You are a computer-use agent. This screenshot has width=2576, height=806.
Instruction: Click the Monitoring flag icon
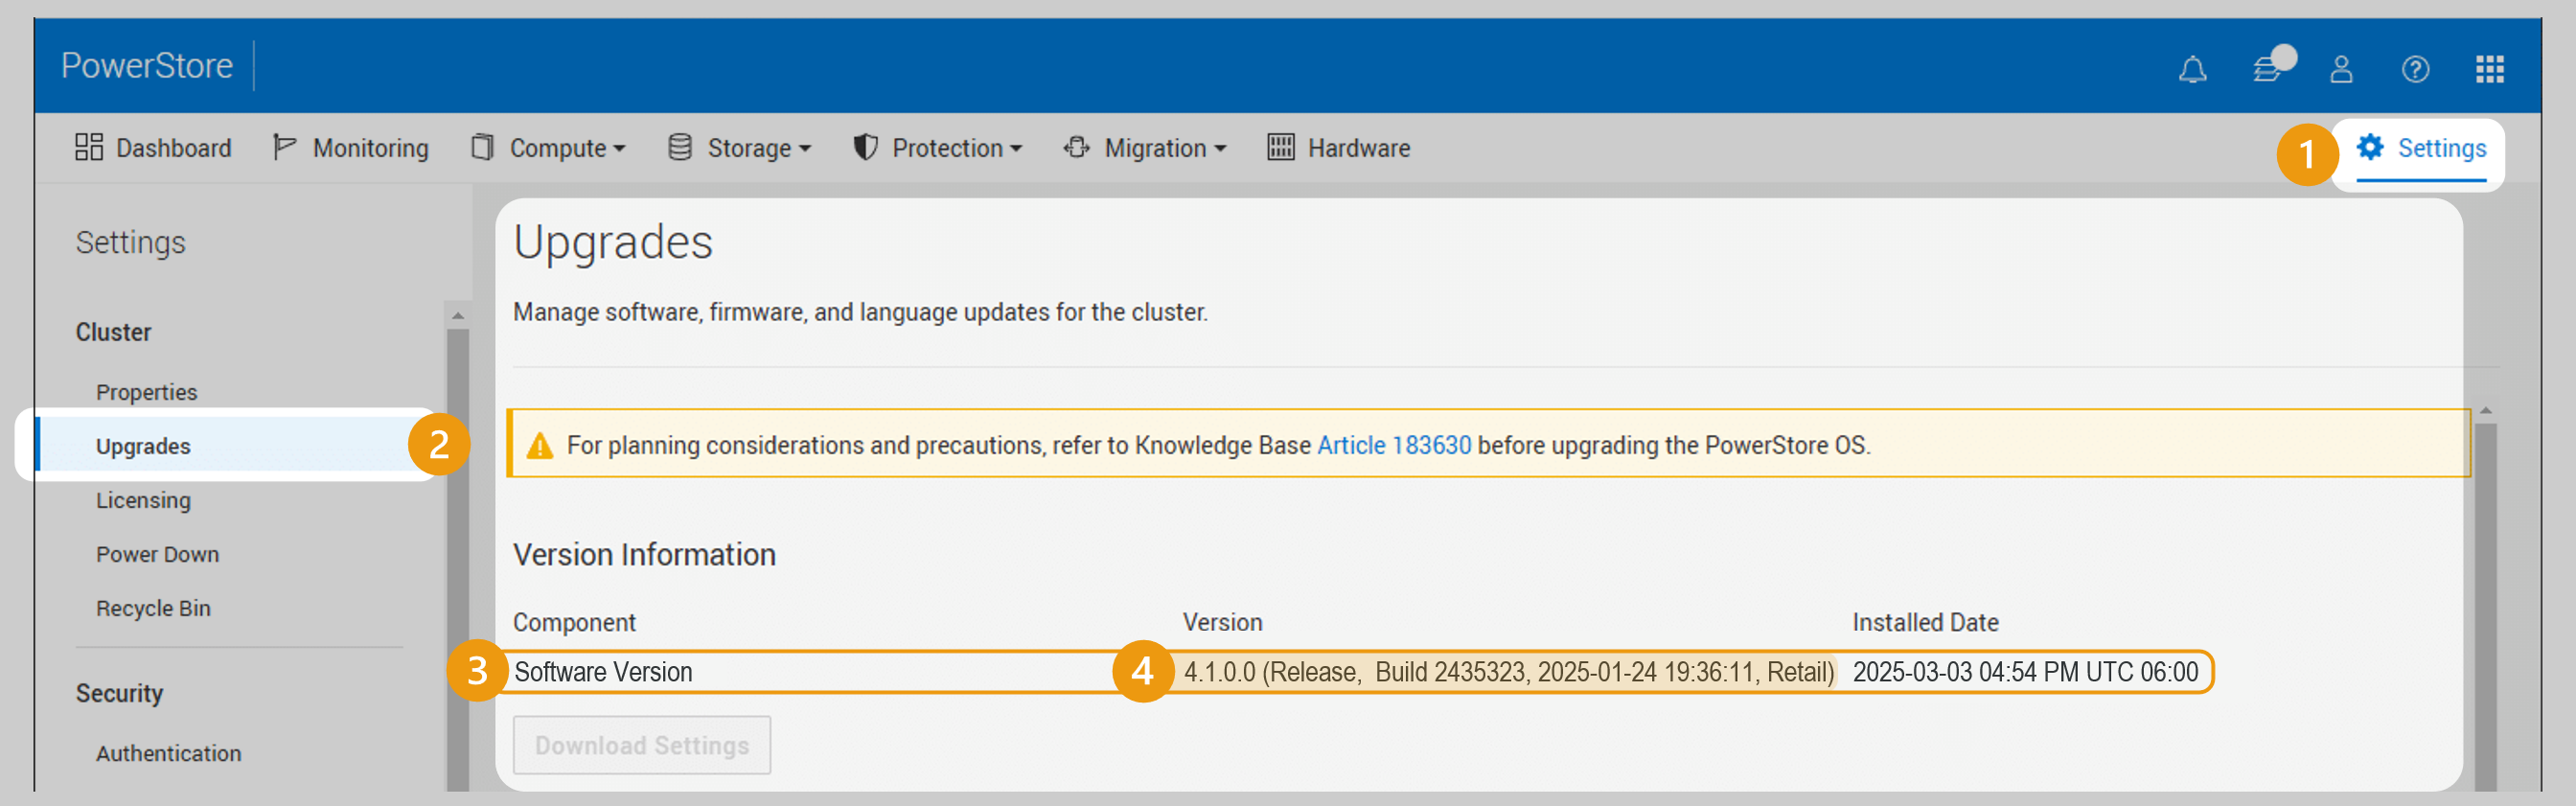pos(284,147)
